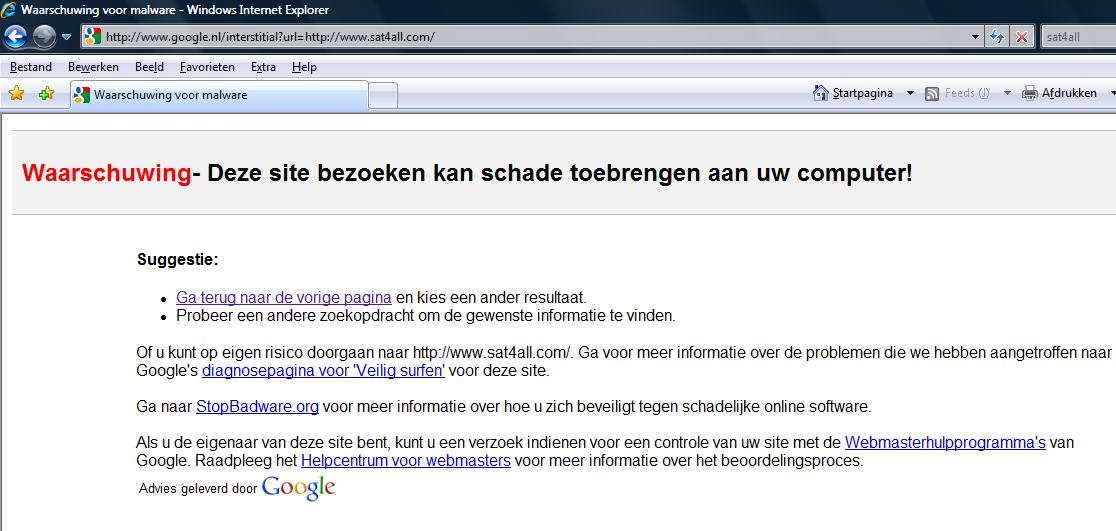Refresh the page with the Refresh icon
This screenshot has width=1116, height=531.
997,37
